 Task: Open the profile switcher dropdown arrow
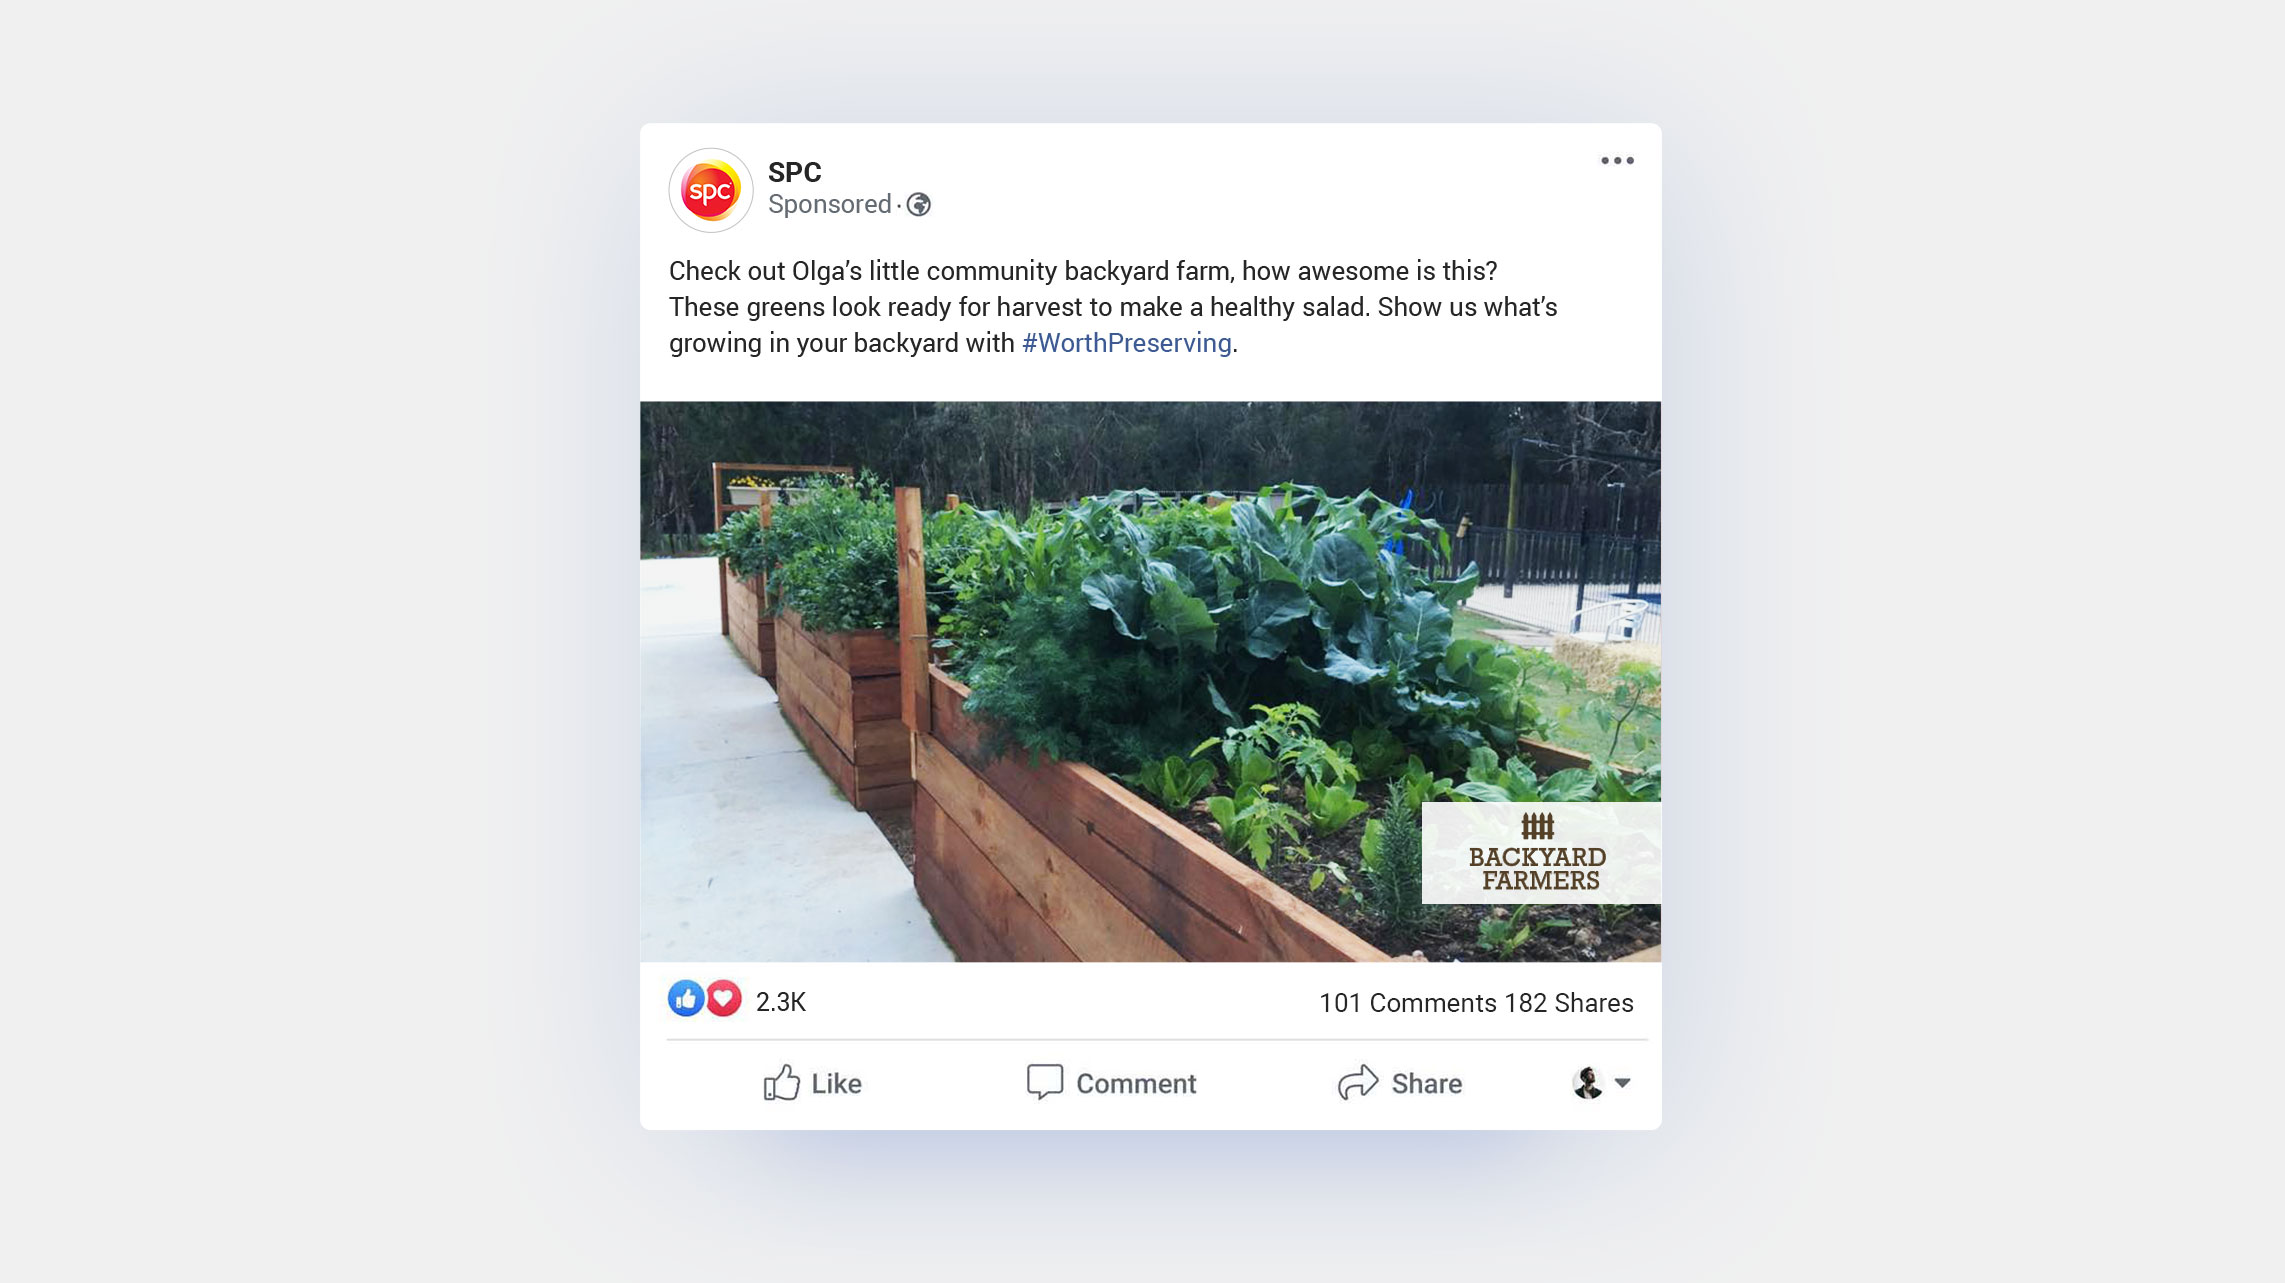click(1623, 1083)
